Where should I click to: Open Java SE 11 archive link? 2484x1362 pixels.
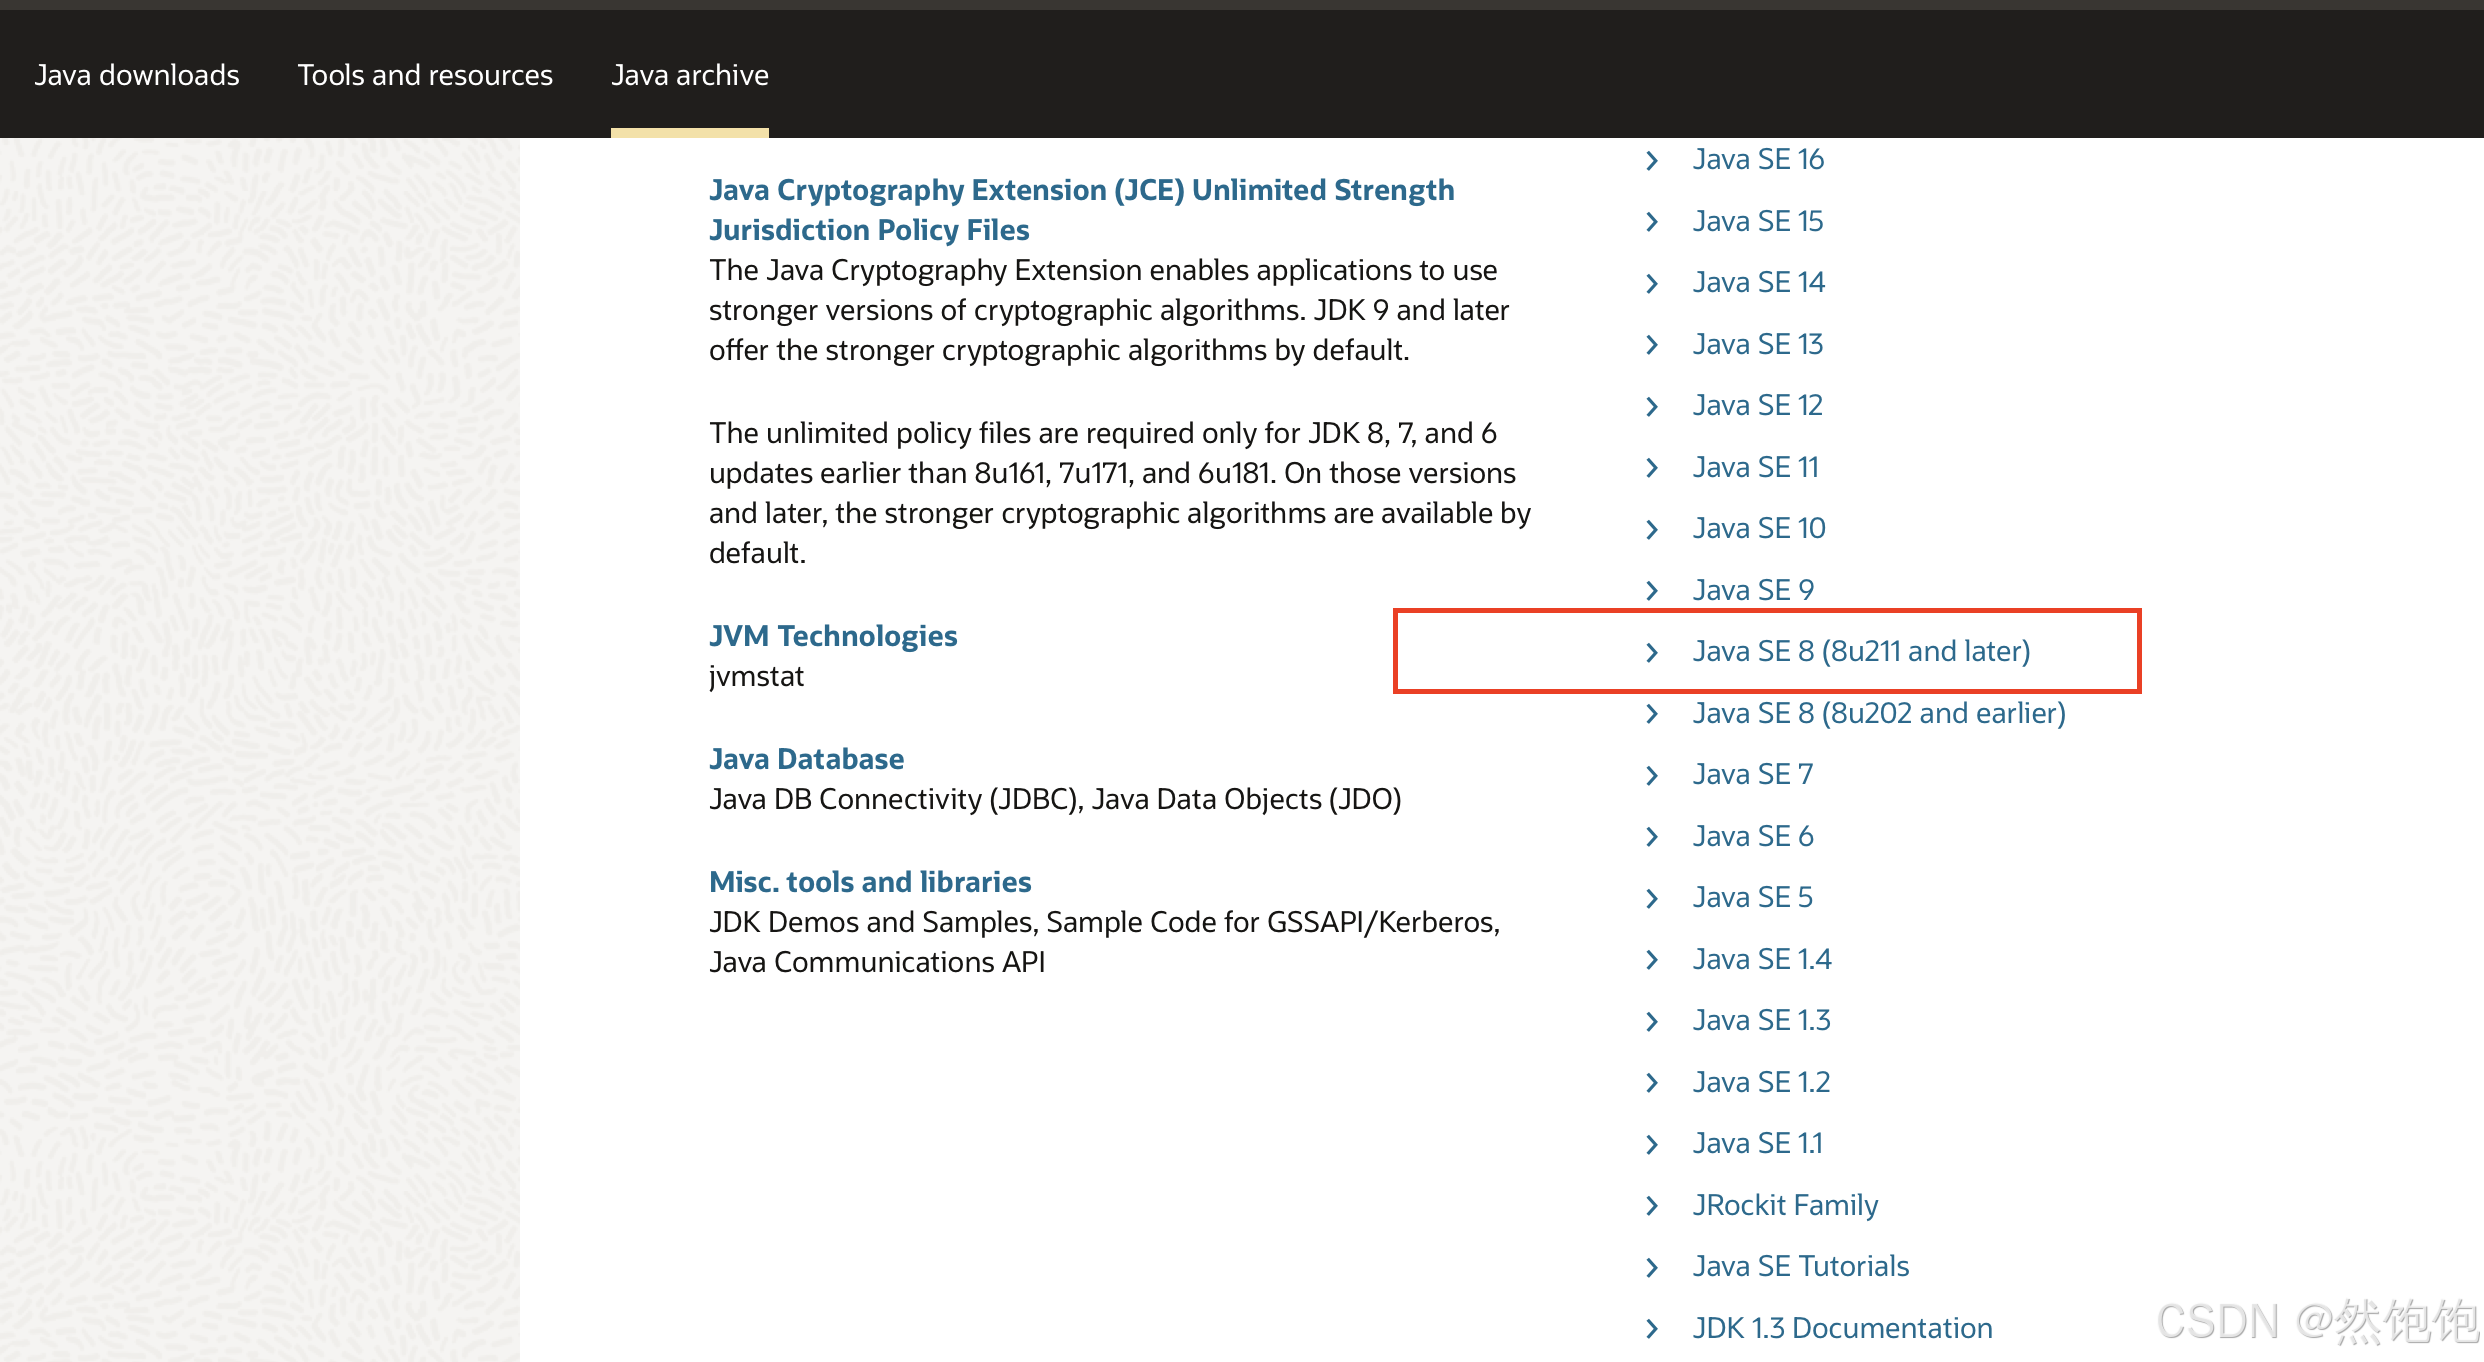click(x=1756, y=467)
